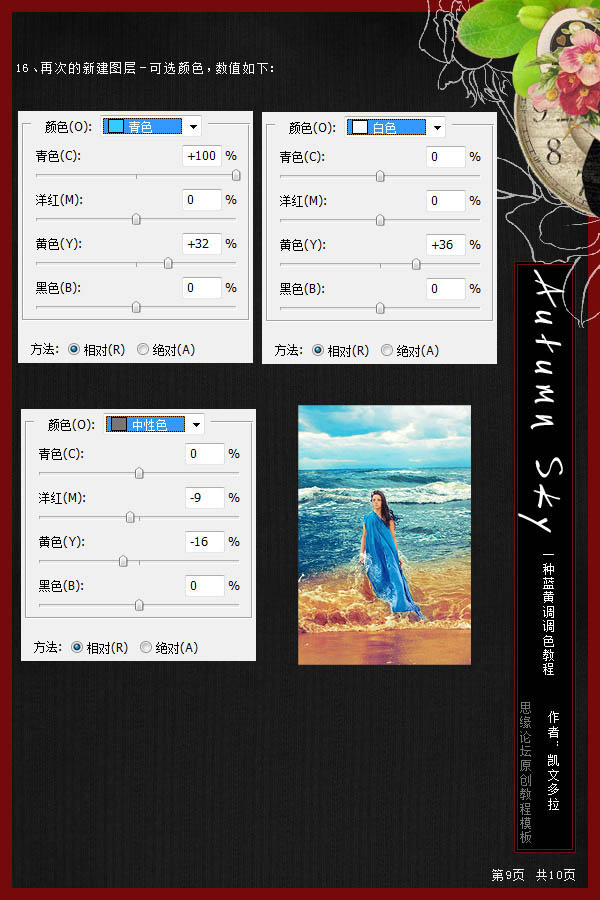Click the gray swatch in the 中性色 dropdown

119,424
